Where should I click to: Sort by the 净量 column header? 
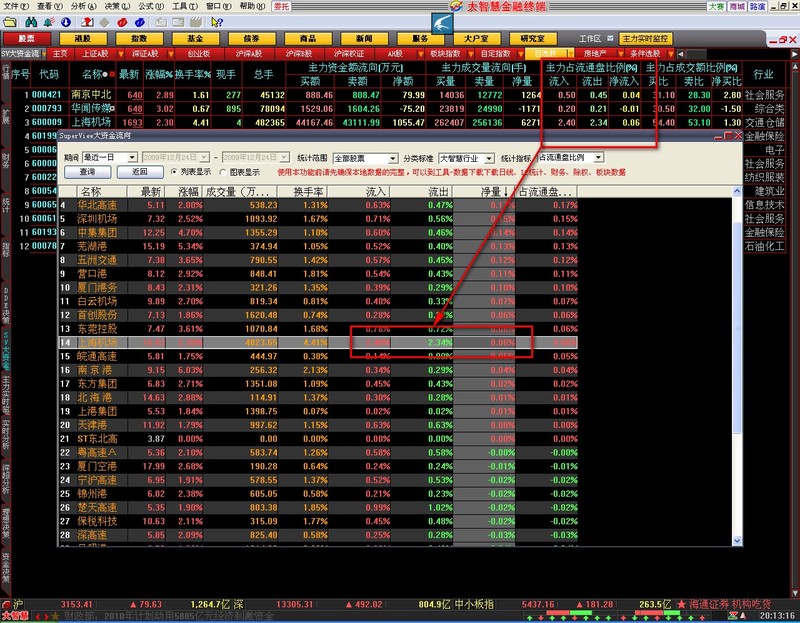point(484,192)
